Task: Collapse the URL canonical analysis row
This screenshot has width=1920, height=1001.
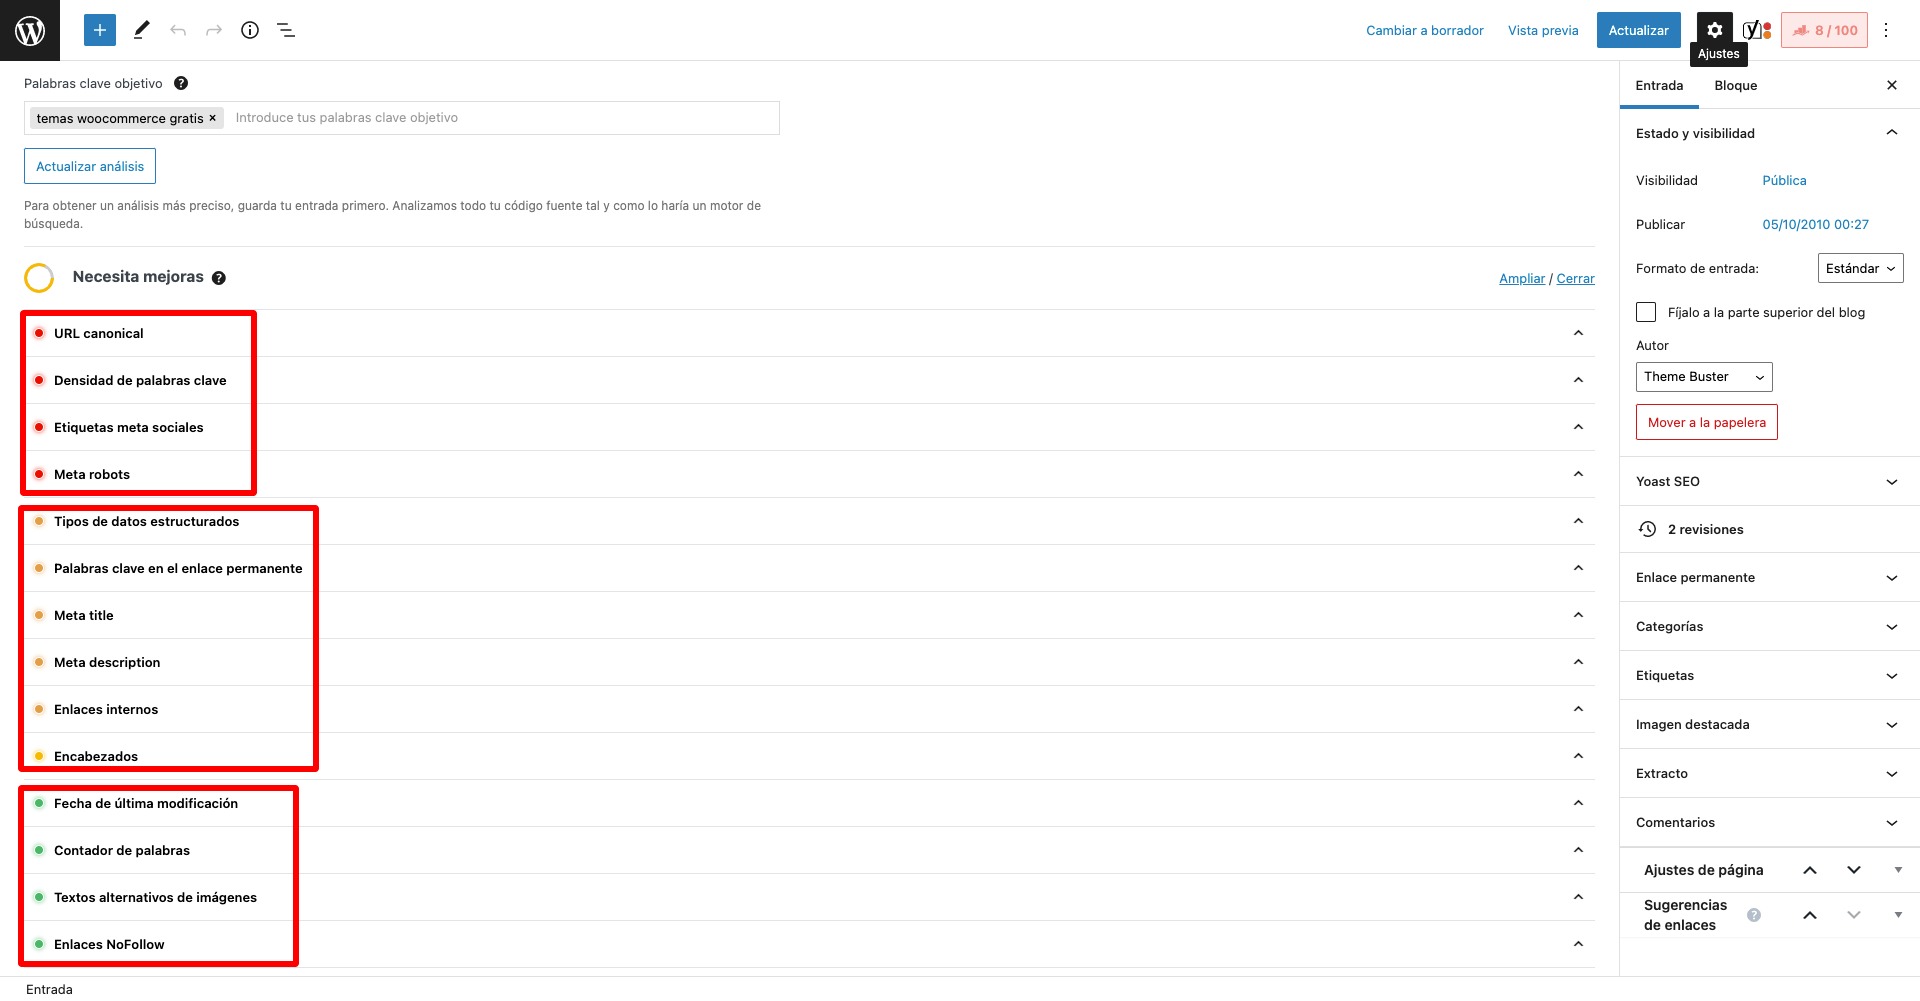Action: click(1578, 333)
